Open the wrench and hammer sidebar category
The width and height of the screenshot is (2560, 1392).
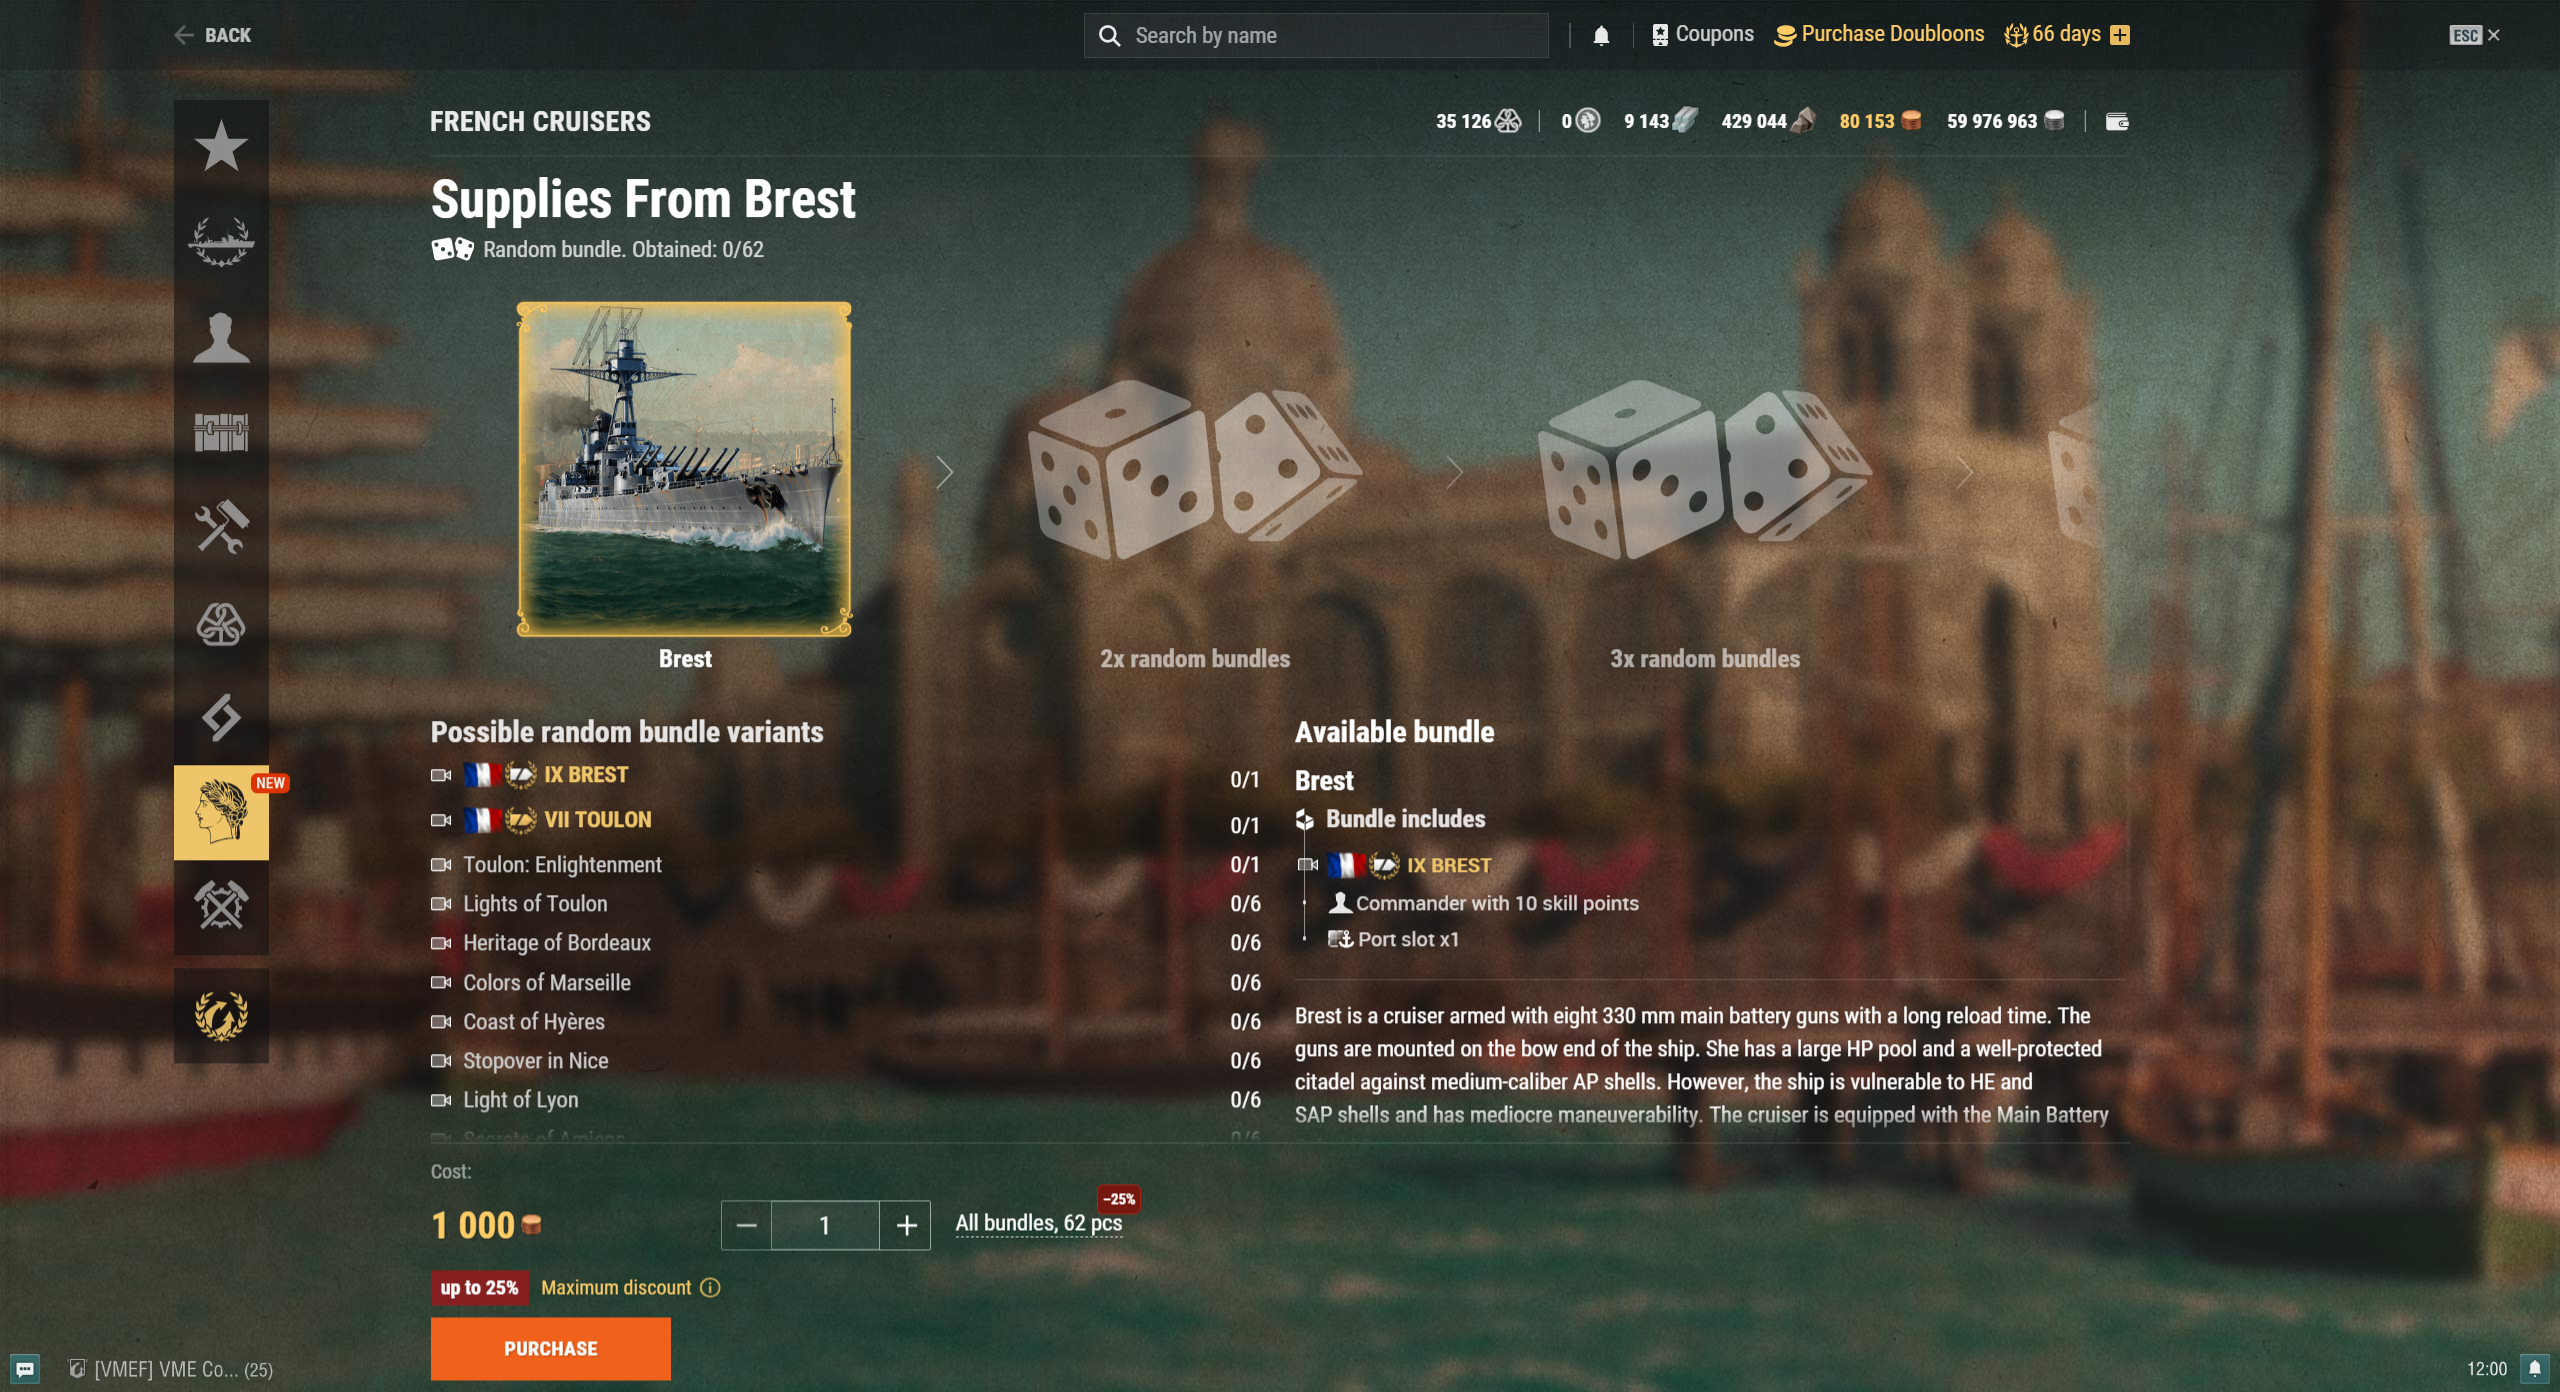pos(221,527)
